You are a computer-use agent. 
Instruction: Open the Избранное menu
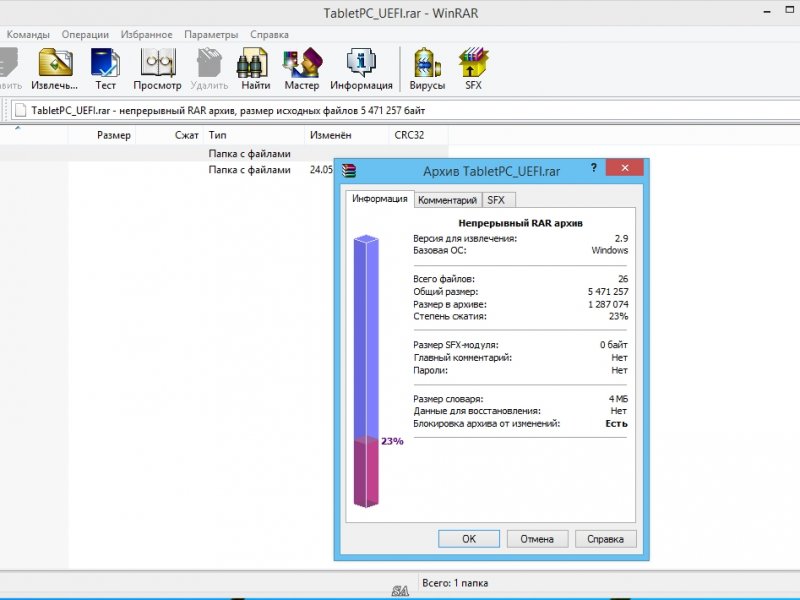146,35
